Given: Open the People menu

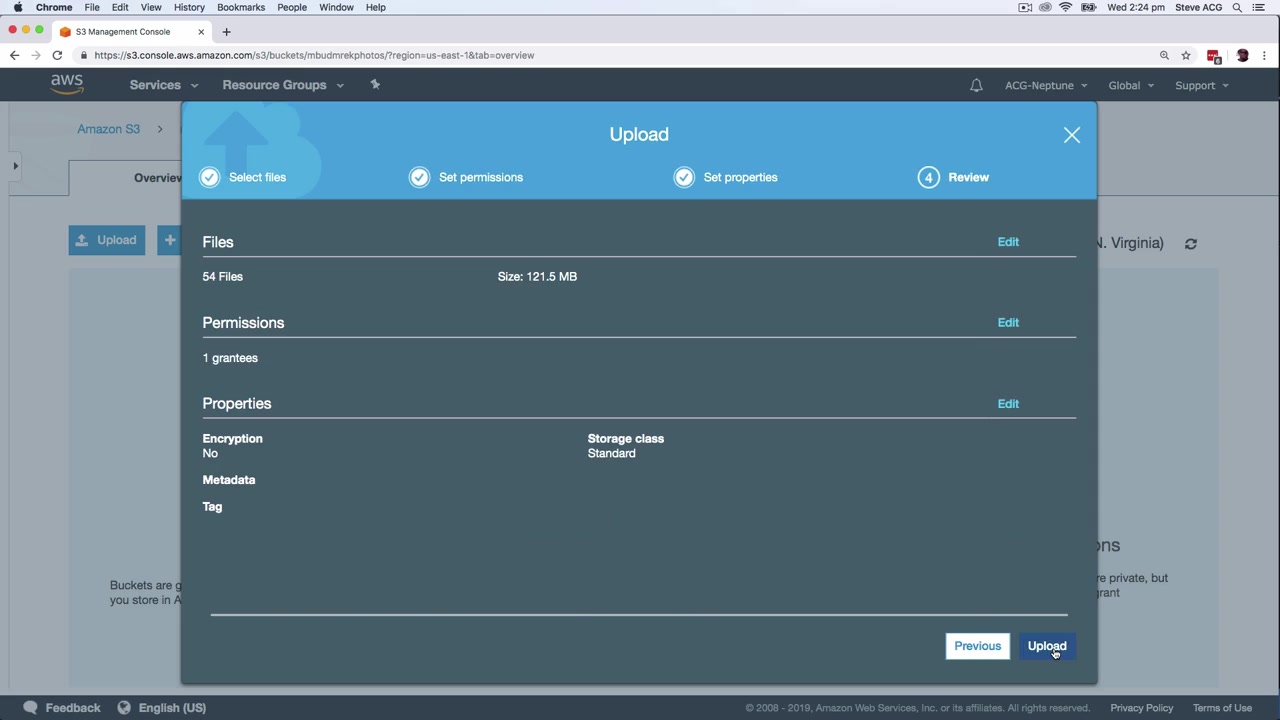Looking at the screenshot, I should [x=292, y=7].
